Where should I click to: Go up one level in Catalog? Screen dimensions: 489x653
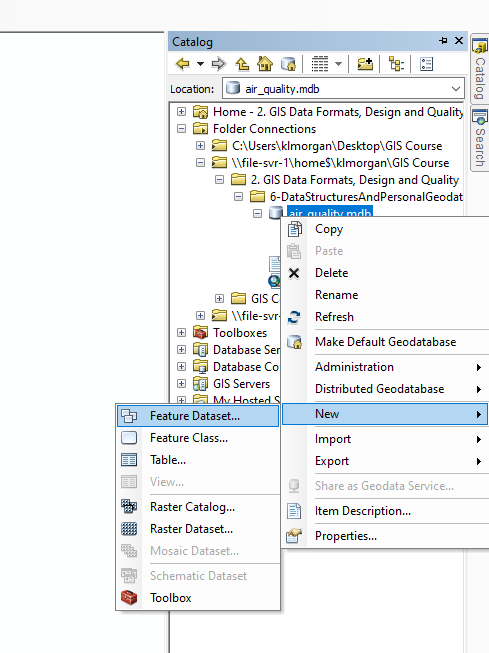[242, 64]
